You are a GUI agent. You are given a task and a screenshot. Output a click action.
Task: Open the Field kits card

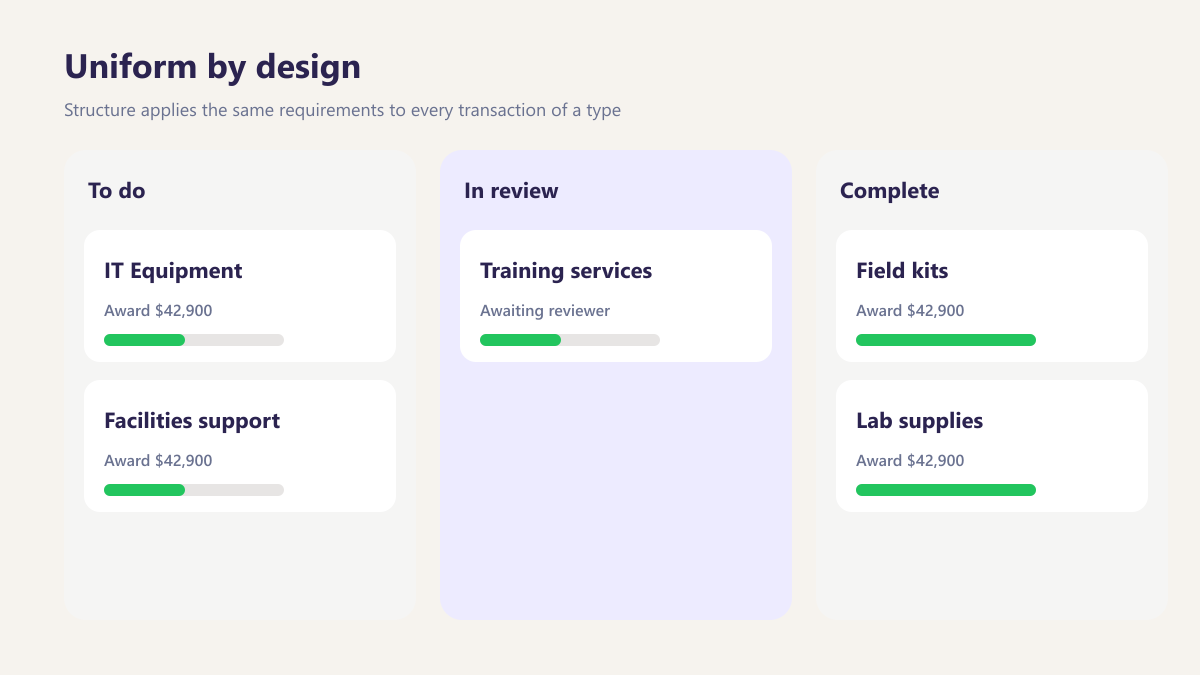(992, 296)
